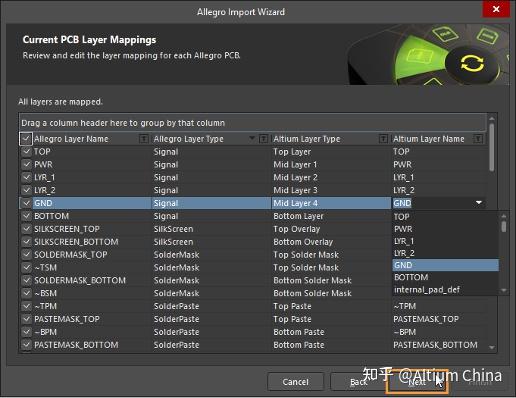516x398 pixels.
Task: Click the Back button
Action: click(359, 382)
